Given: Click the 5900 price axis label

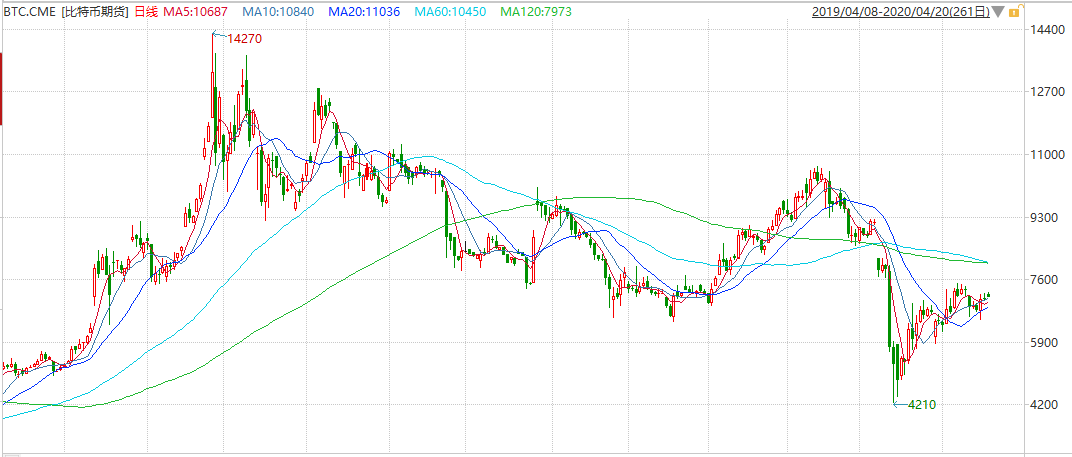Looking at the screenshot, I should [1045, 342].
